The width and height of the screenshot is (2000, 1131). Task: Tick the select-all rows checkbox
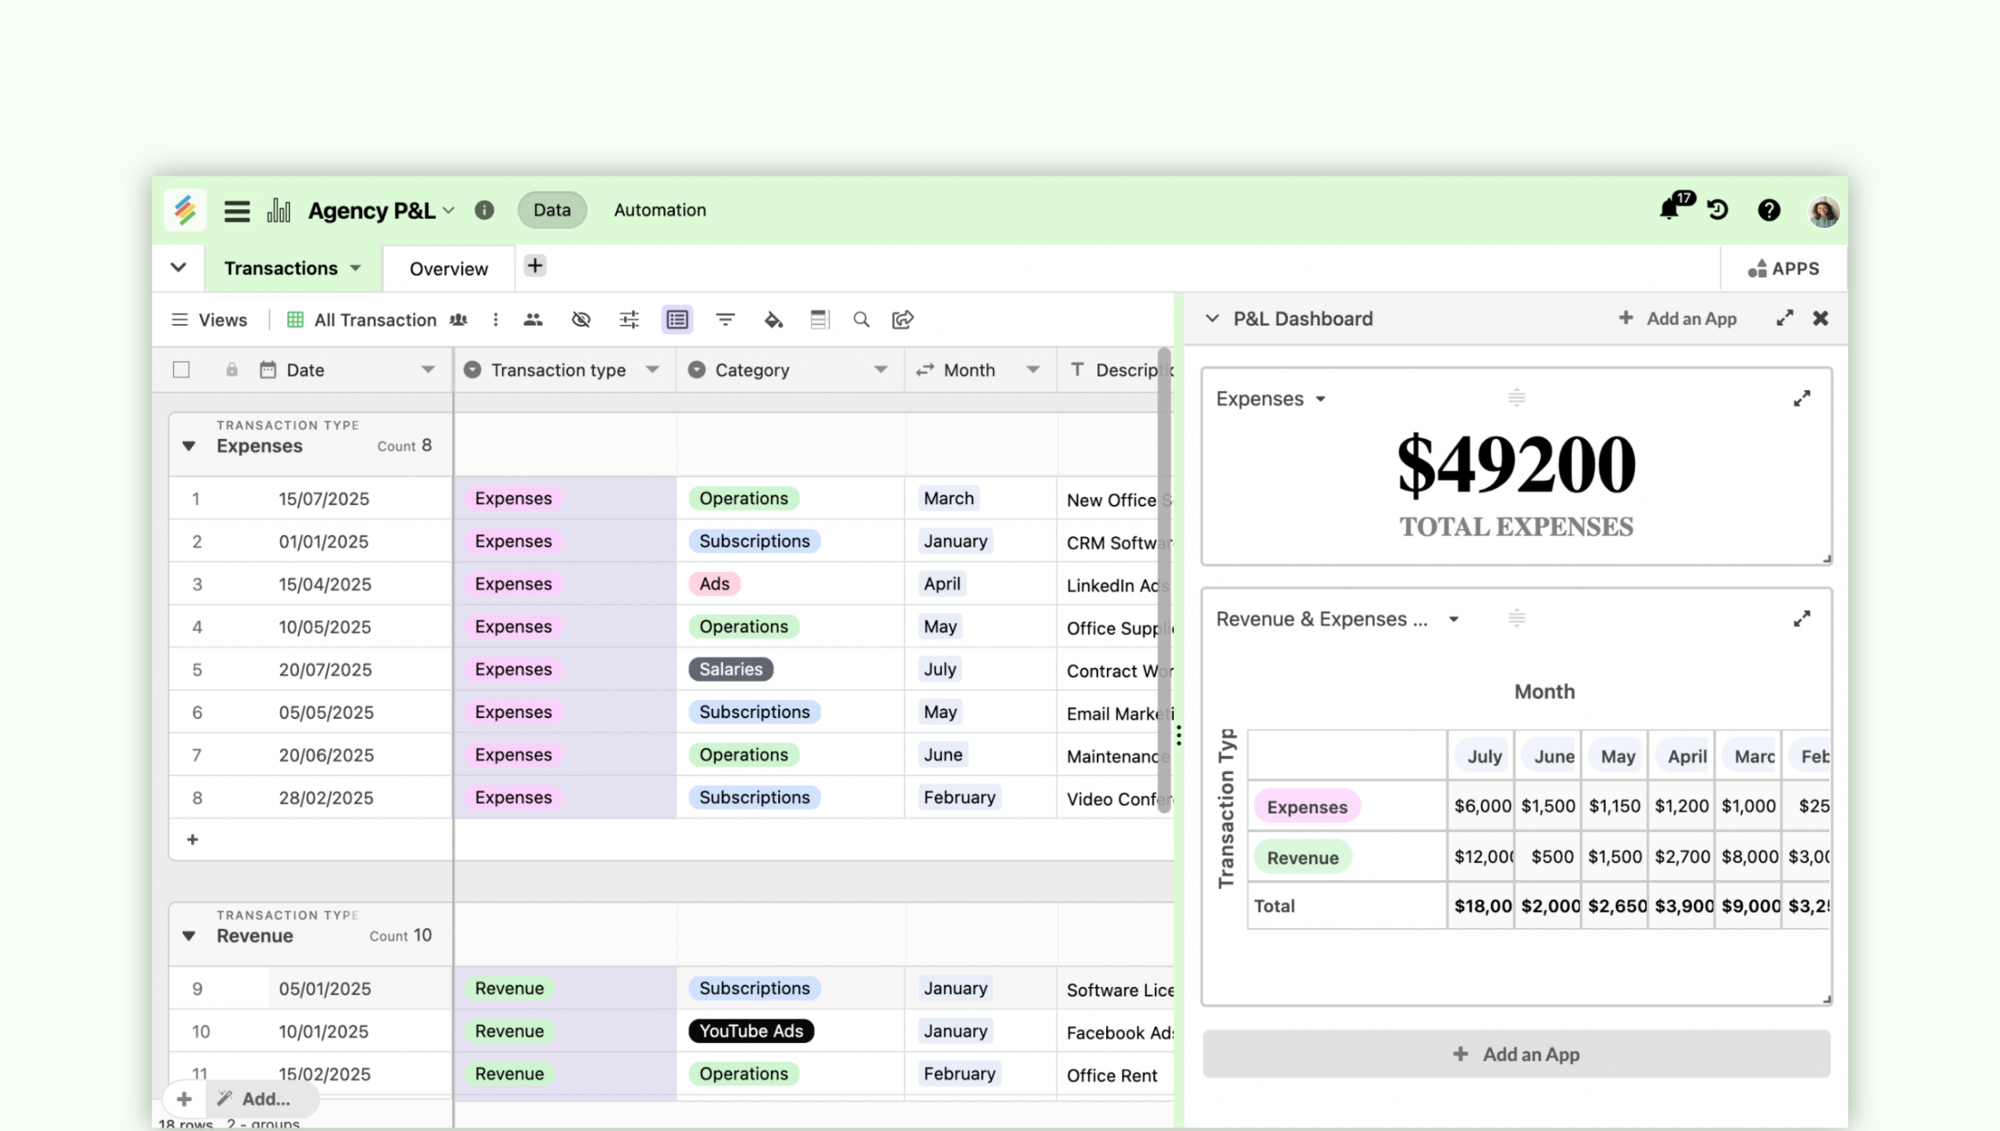[181, 370]
